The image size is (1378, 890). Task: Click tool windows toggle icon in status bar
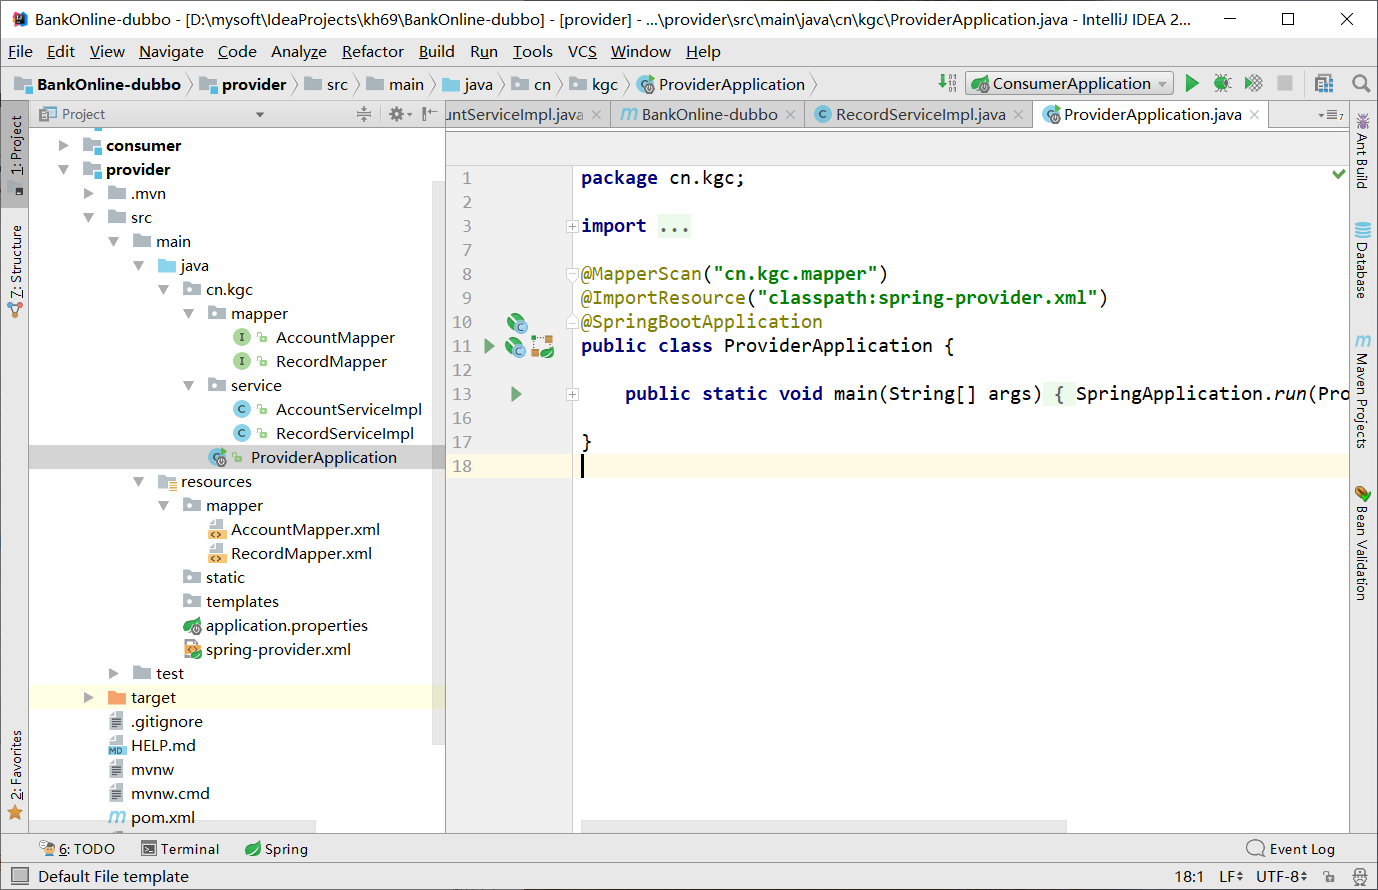20,876
